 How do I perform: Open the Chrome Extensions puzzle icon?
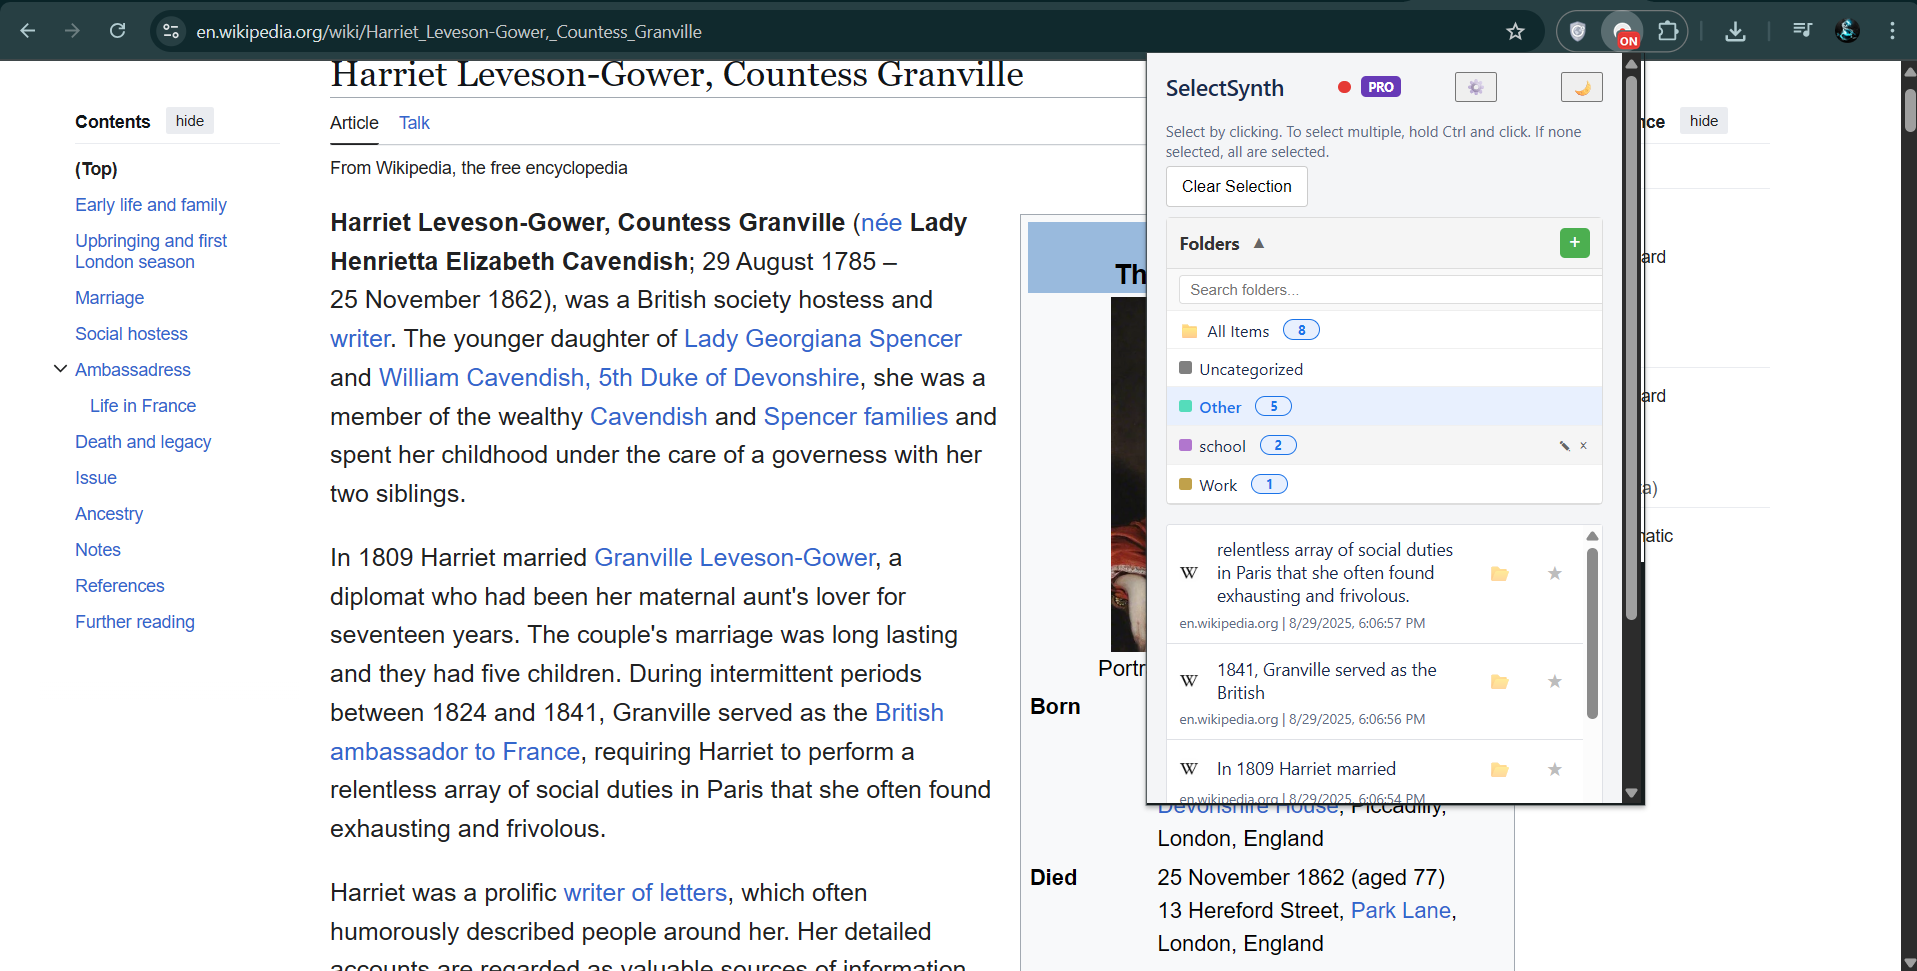pos(1668,31)
